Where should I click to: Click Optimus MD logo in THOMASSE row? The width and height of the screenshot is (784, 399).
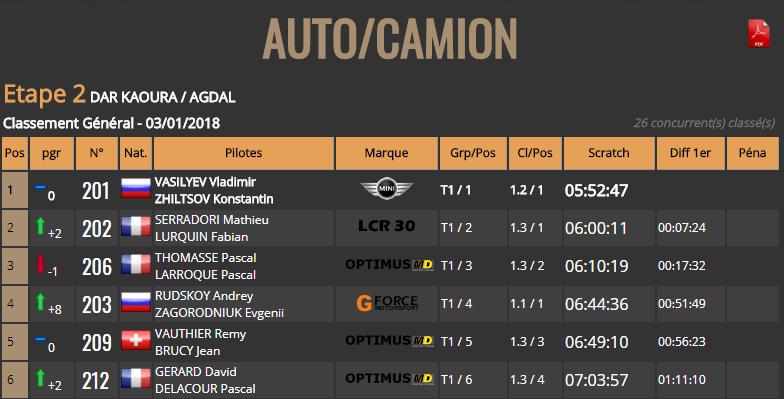click(390, 264)
